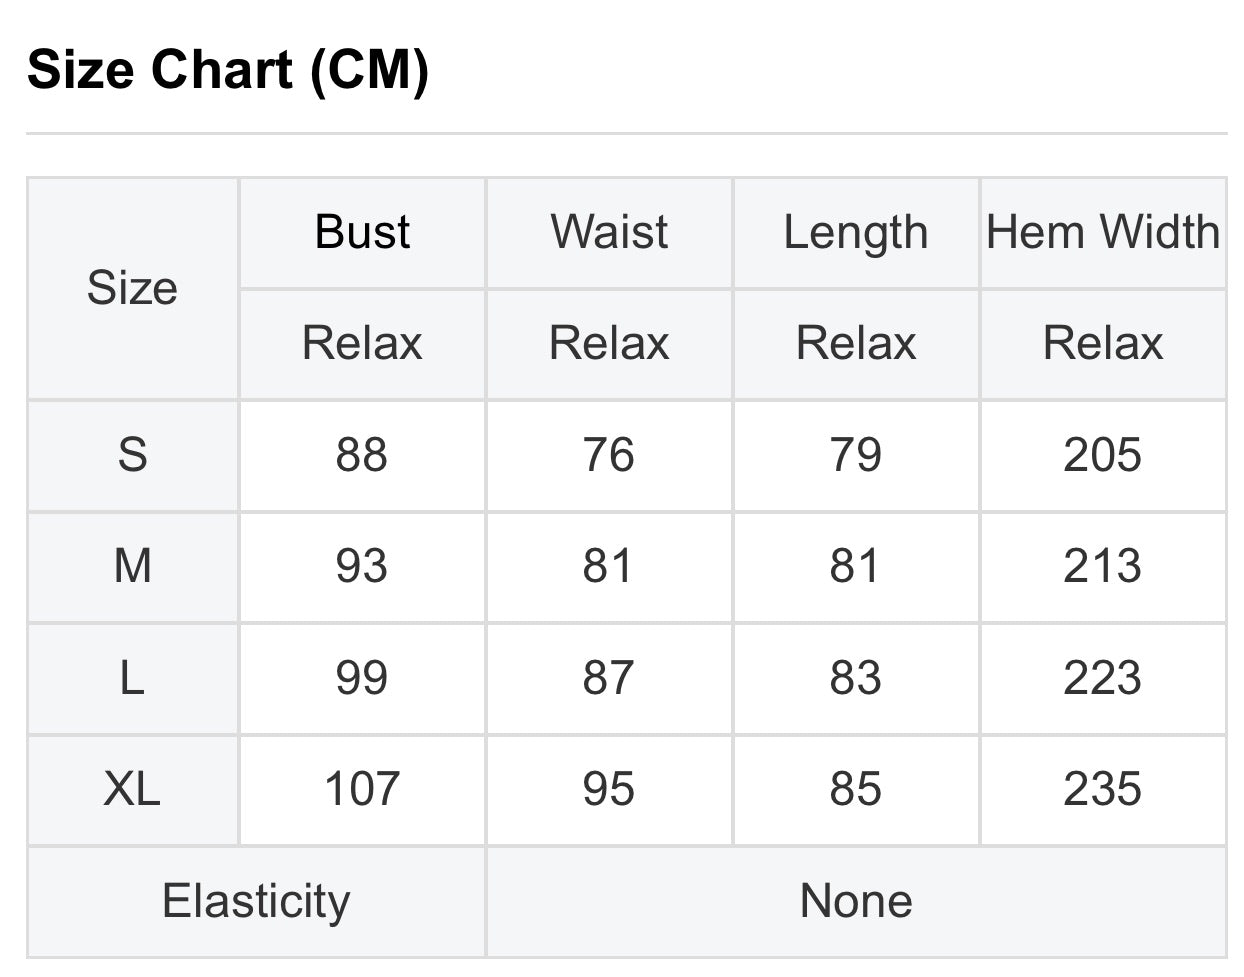This screenshot has width=1244, height=977.
Task: Click the M size row label
Action: pos(132,566)
